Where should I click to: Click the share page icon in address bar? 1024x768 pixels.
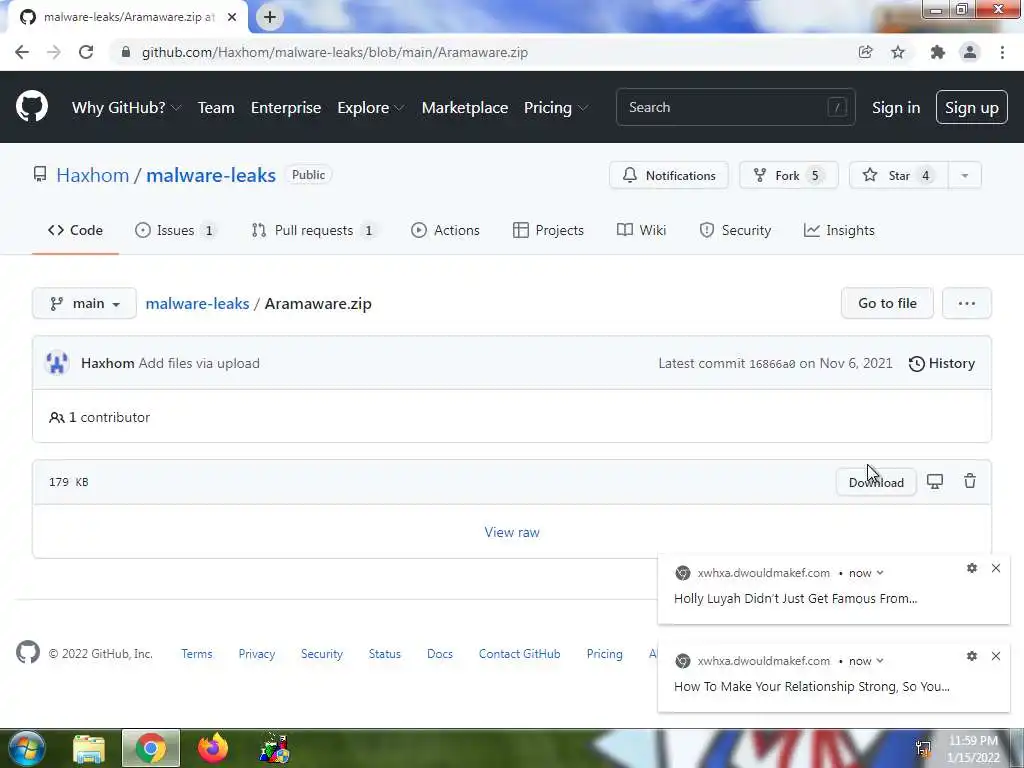[865, 52]
